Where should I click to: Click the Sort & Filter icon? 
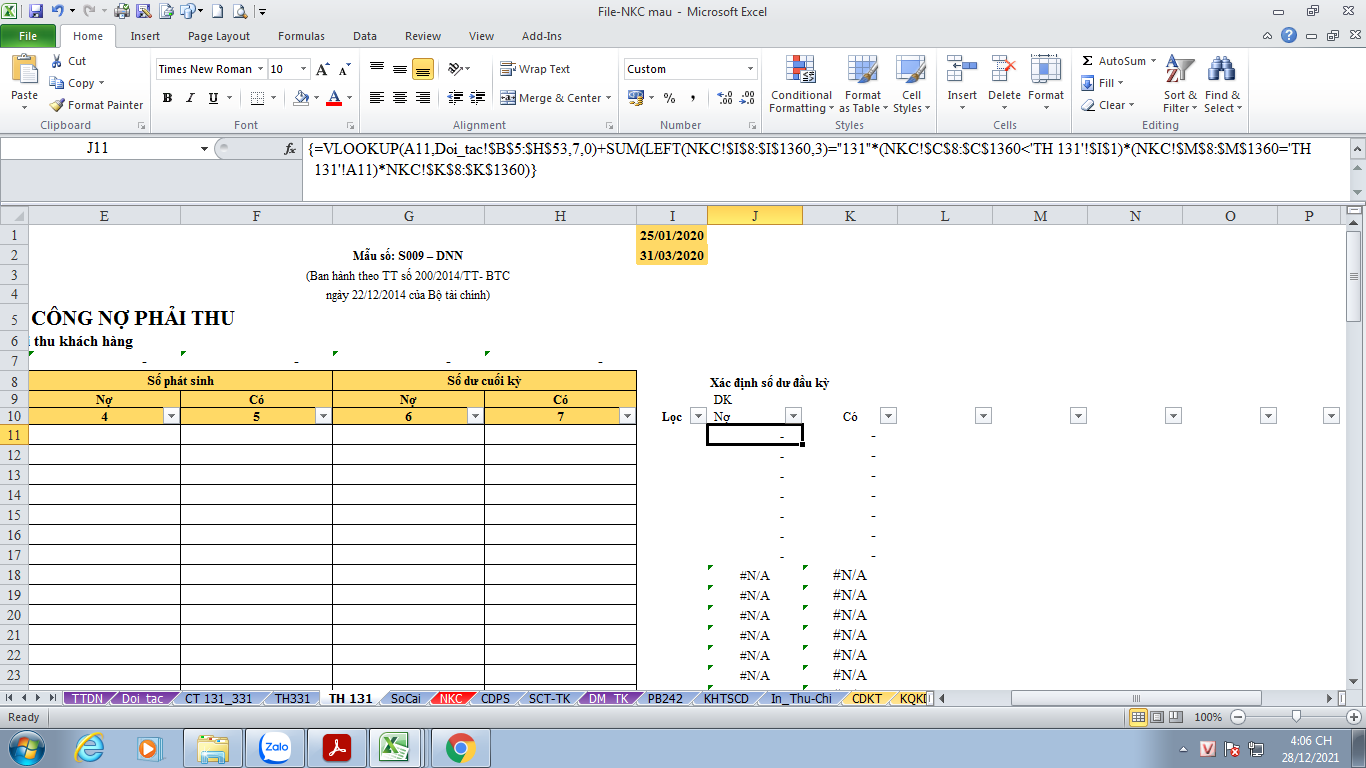(x=1180, y=85)
